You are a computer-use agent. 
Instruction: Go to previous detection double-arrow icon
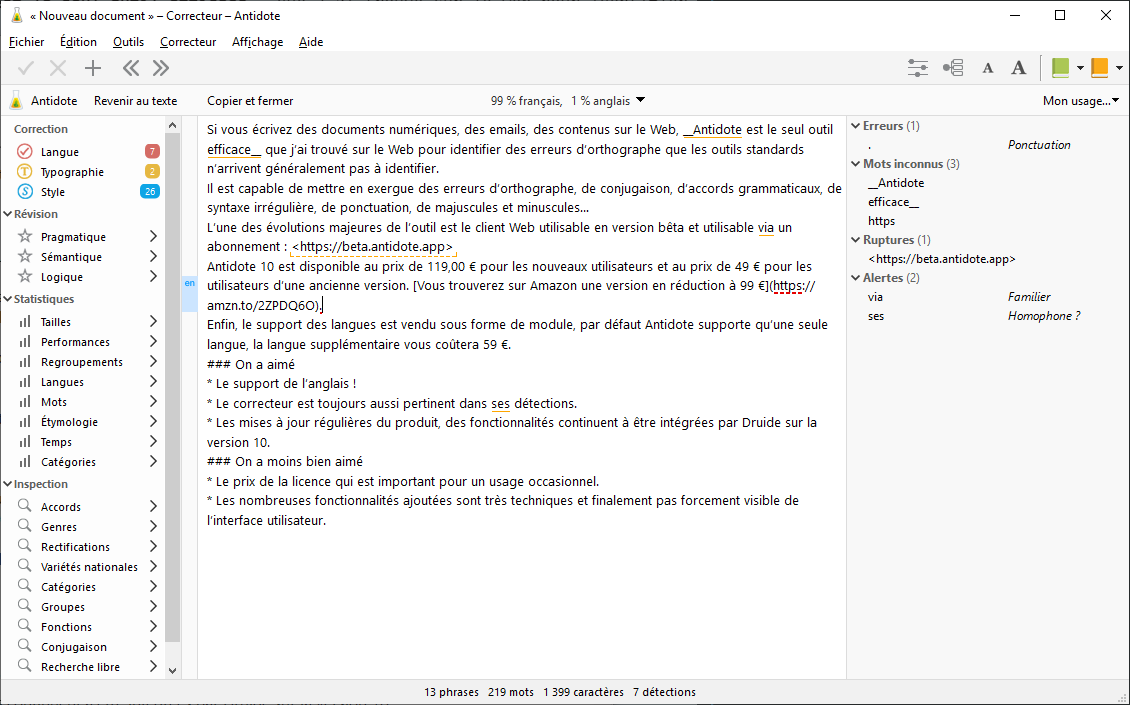pyautogui.click(x=130, y=68)
